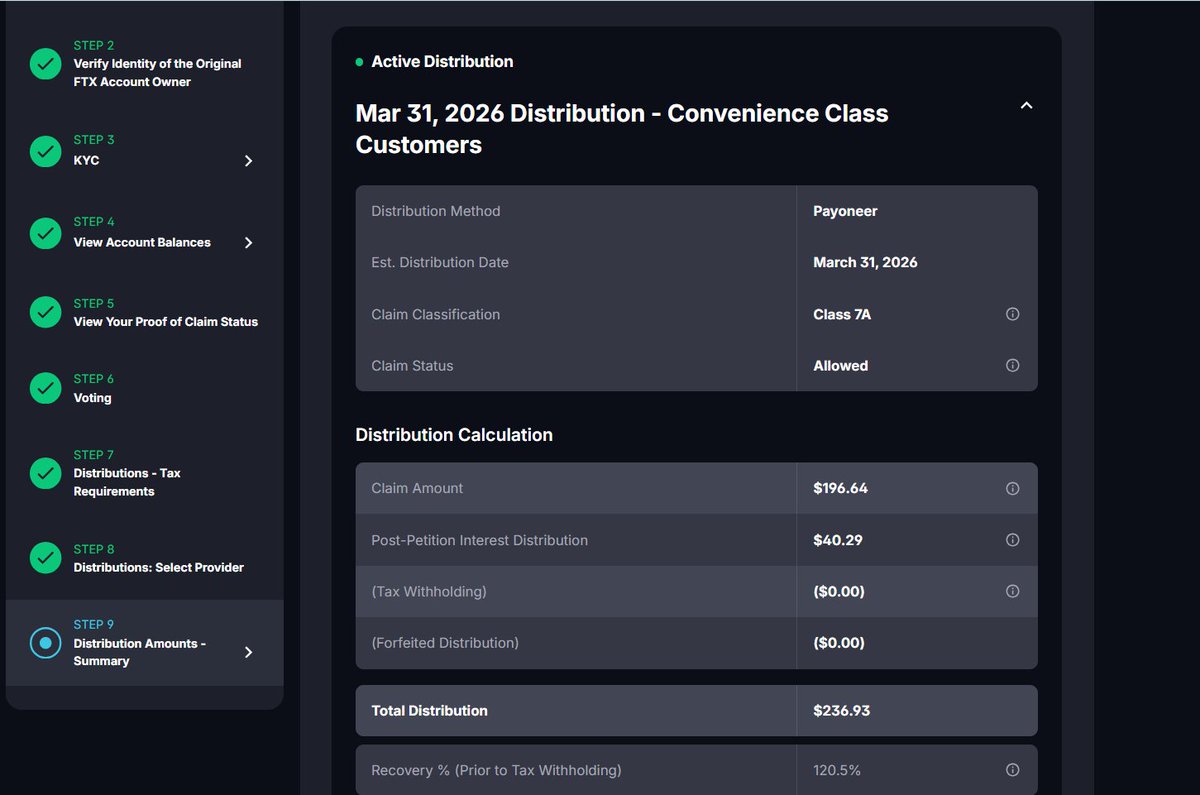Viewport: 1200px width, 795px height.
Task: Click the Step 7 Tax Requirements checkmark icon
Action: (x=46, y=473)
